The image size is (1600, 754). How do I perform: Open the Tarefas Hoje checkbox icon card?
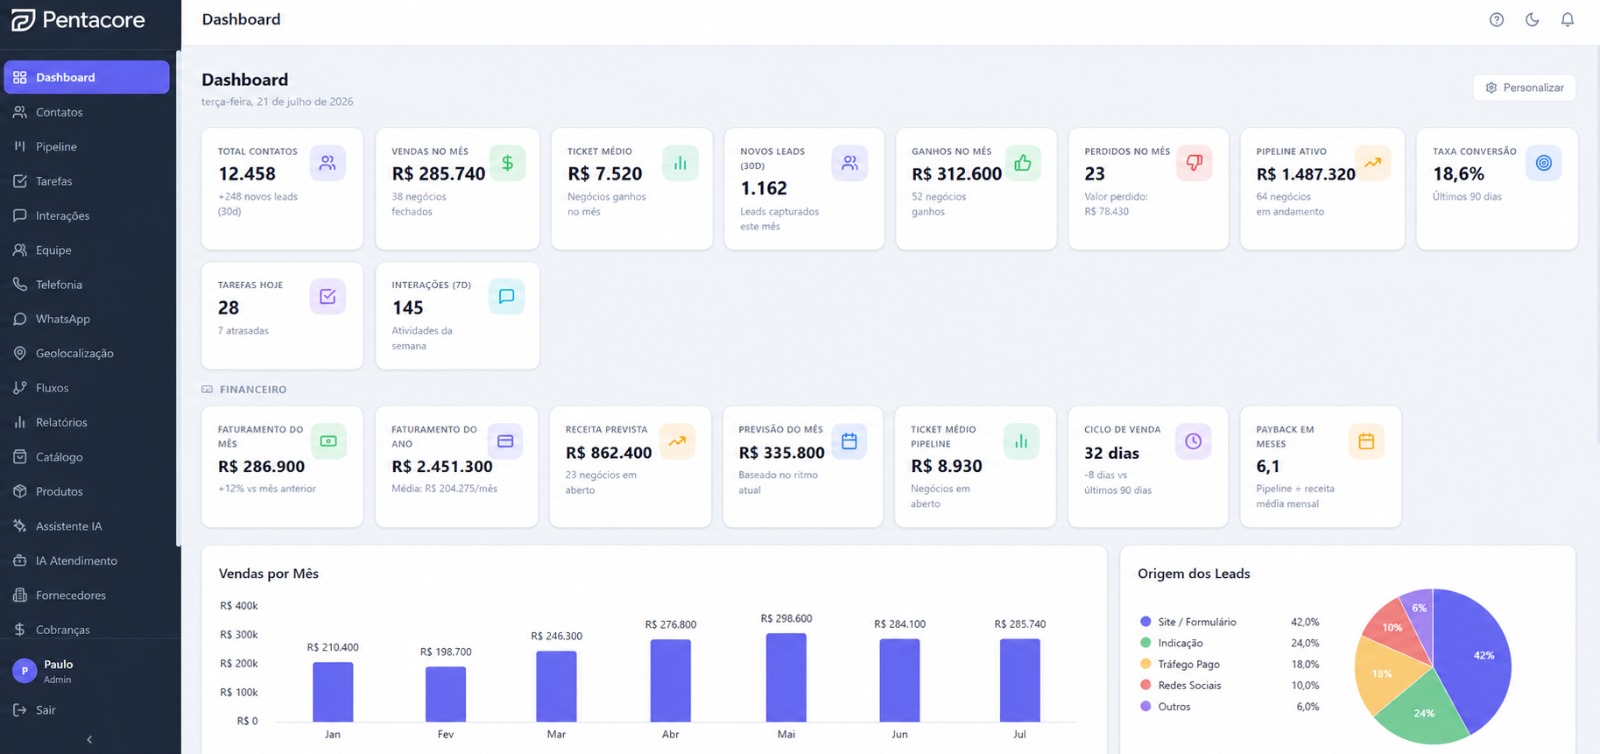click(x=327, y=297)
